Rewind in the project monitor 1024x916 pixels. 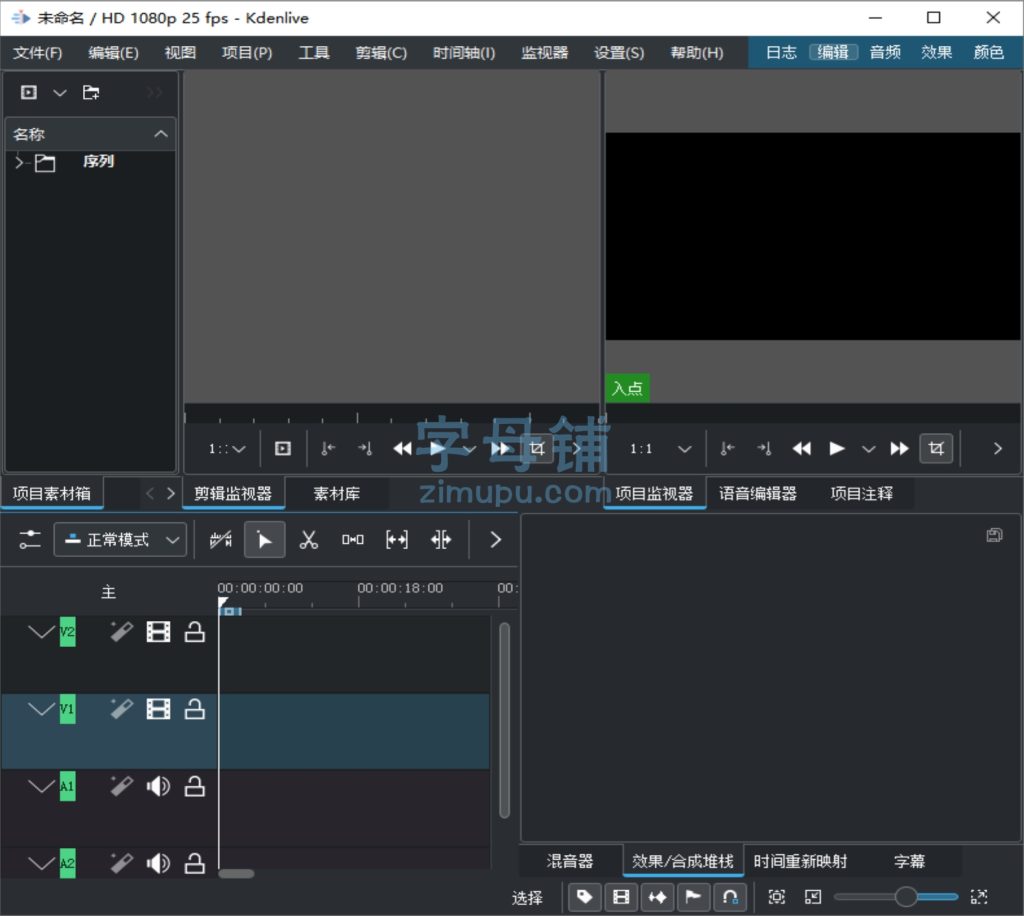801,449
